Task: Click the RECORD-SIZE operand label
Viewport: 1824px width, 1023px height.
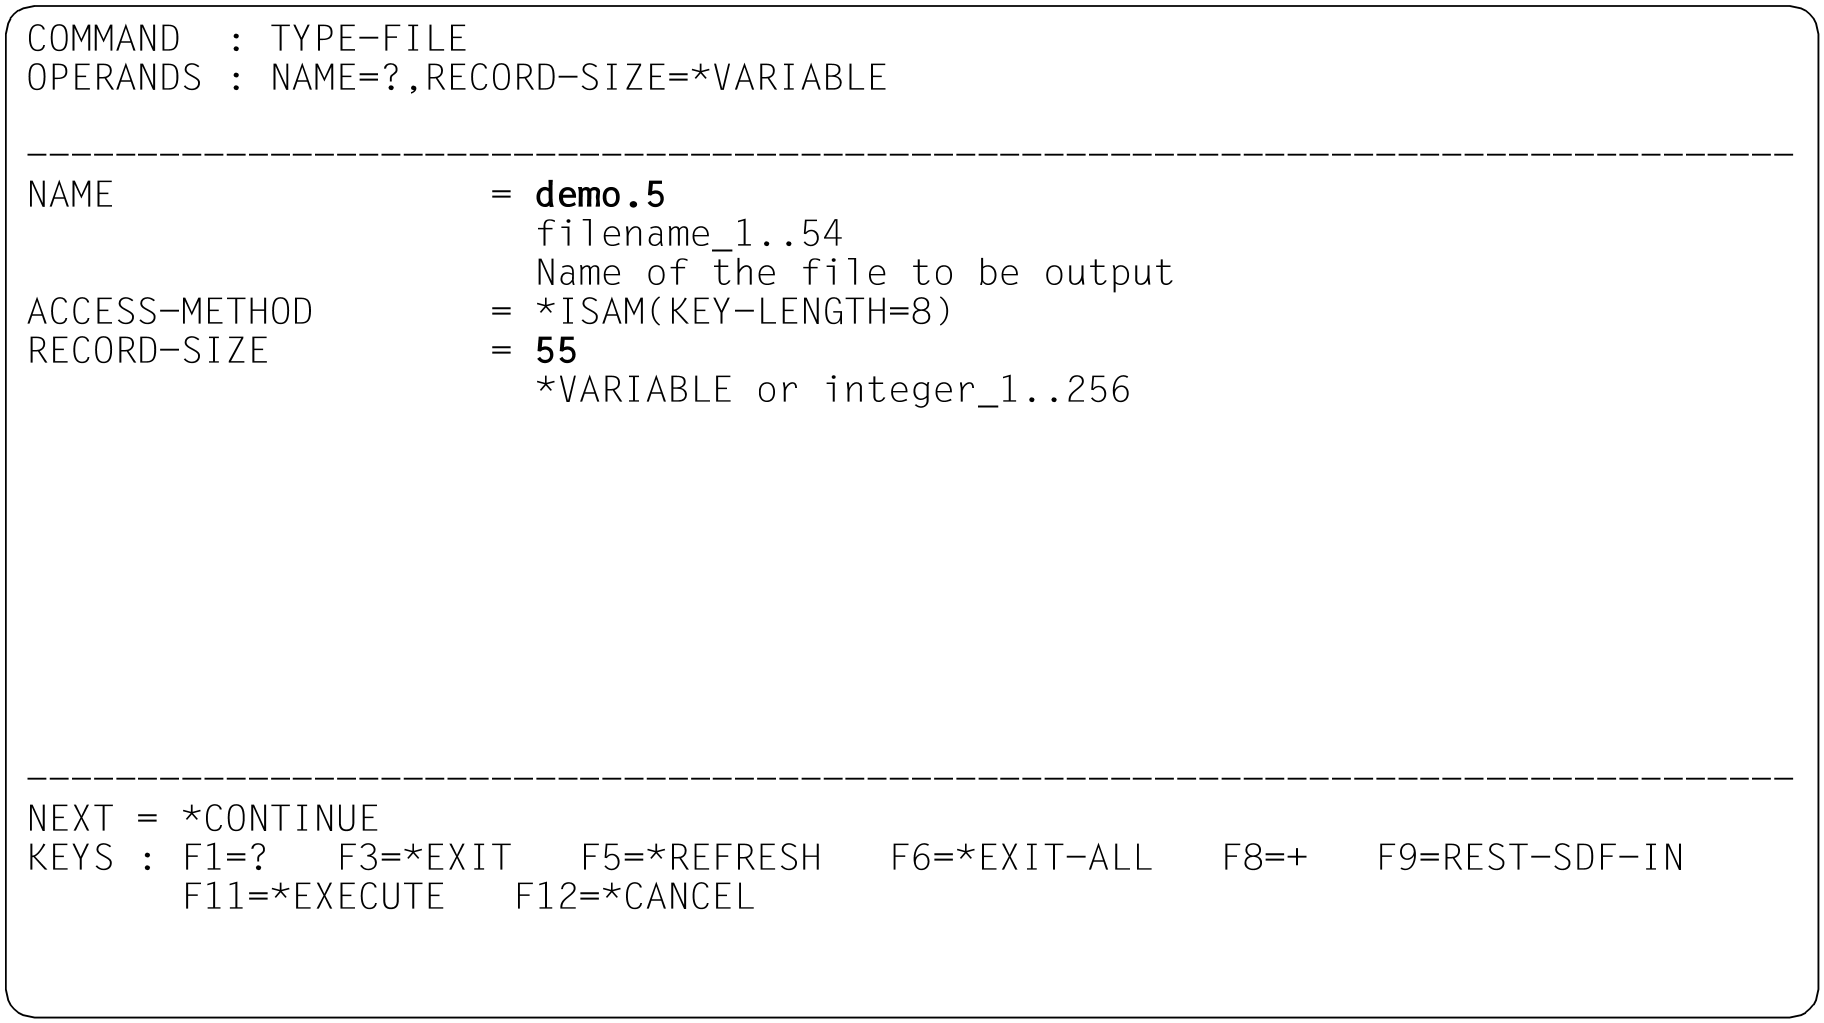Action: pyautogui.click(x=148, y=351)
